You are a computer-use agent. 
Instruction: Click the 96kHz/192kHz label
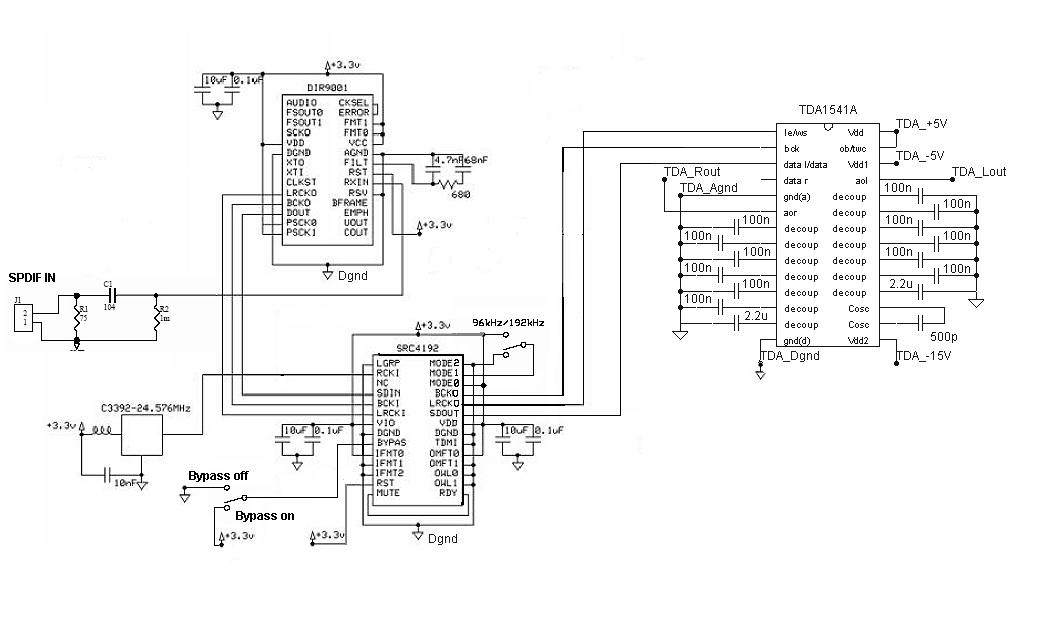pyautogui.click(x=508, y=322)
